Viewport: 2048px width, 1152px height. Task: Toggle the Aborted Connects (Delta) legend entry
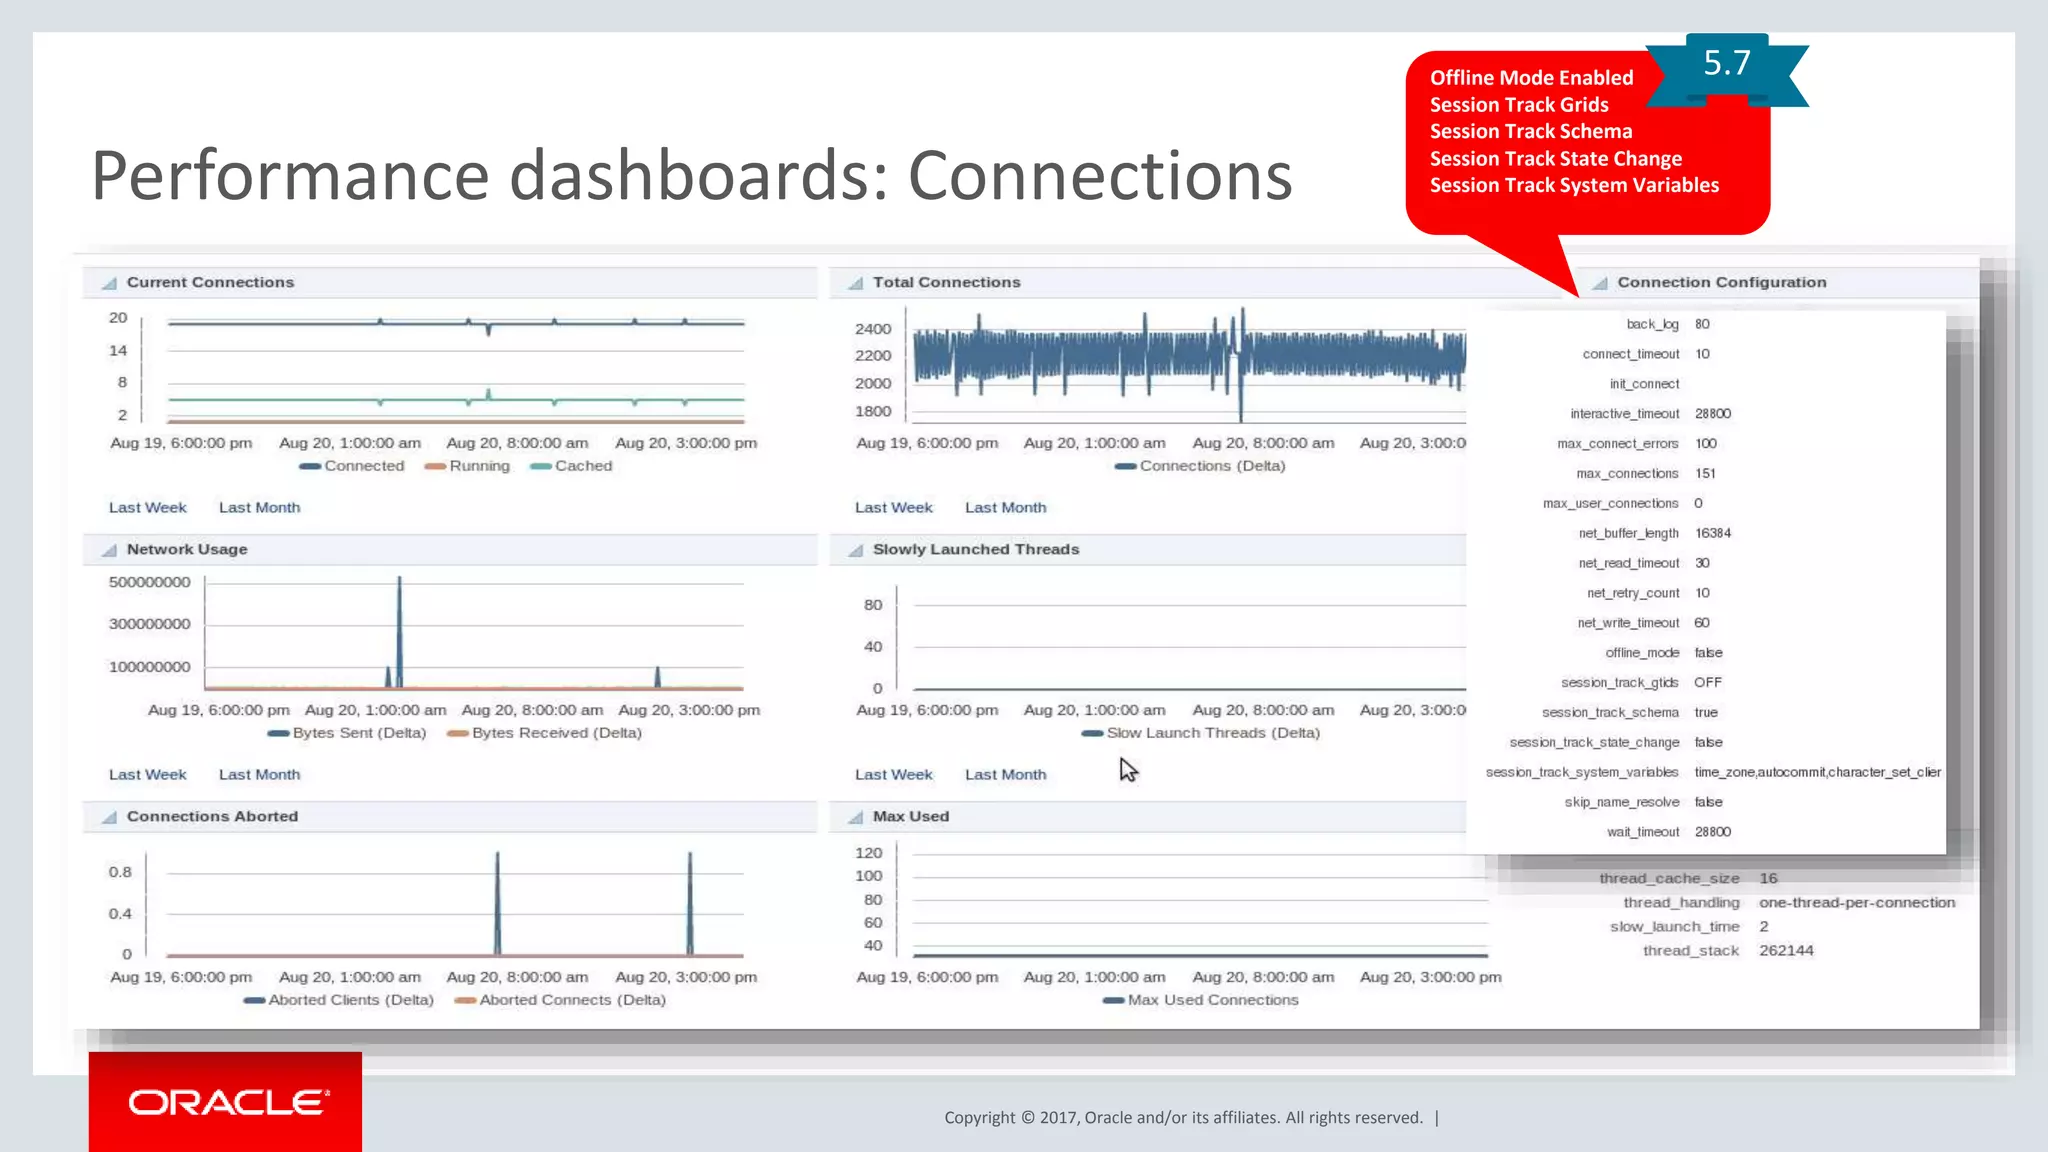click(x=560, y=1000)
